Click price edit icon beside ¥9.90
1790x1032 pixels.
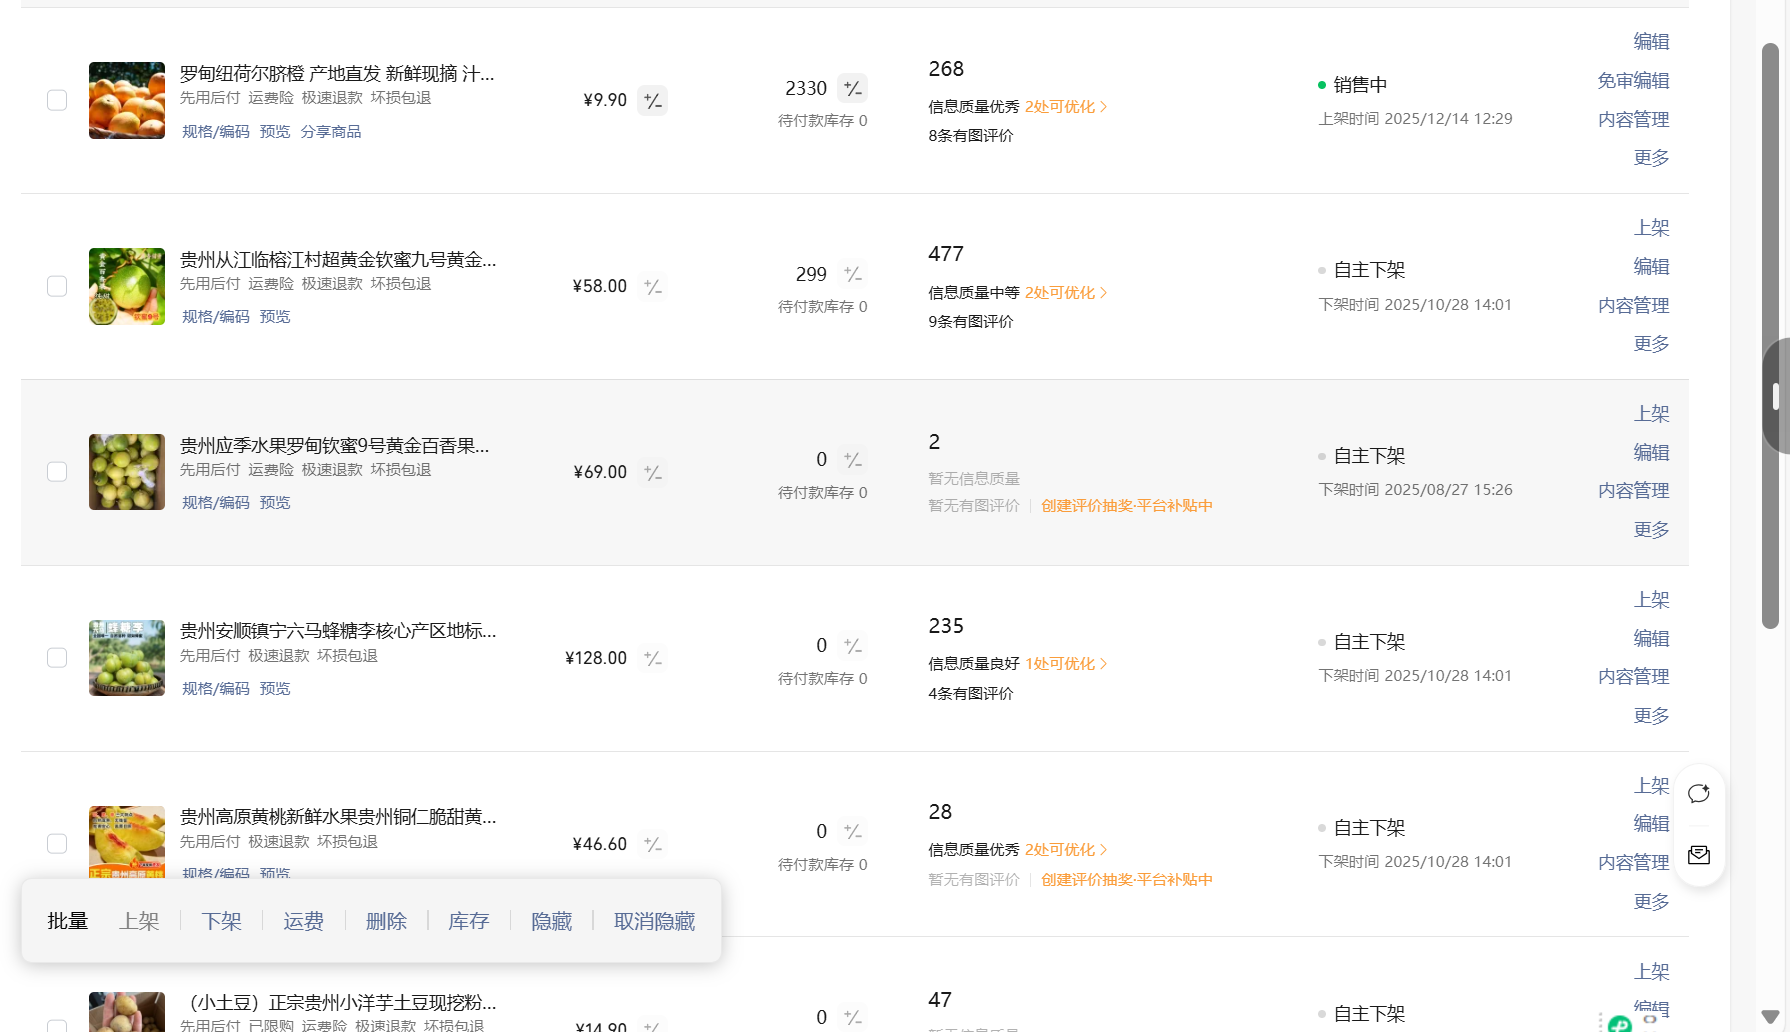[x=653, y=101]
